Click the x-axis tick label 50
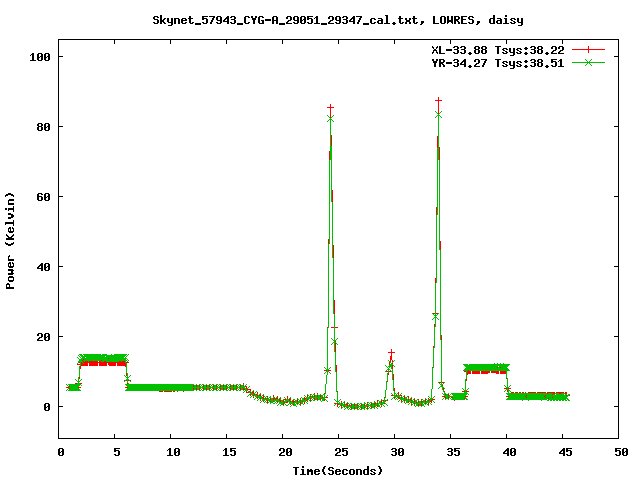This screenshot has height=480, width=640. (x=621, y=452)
